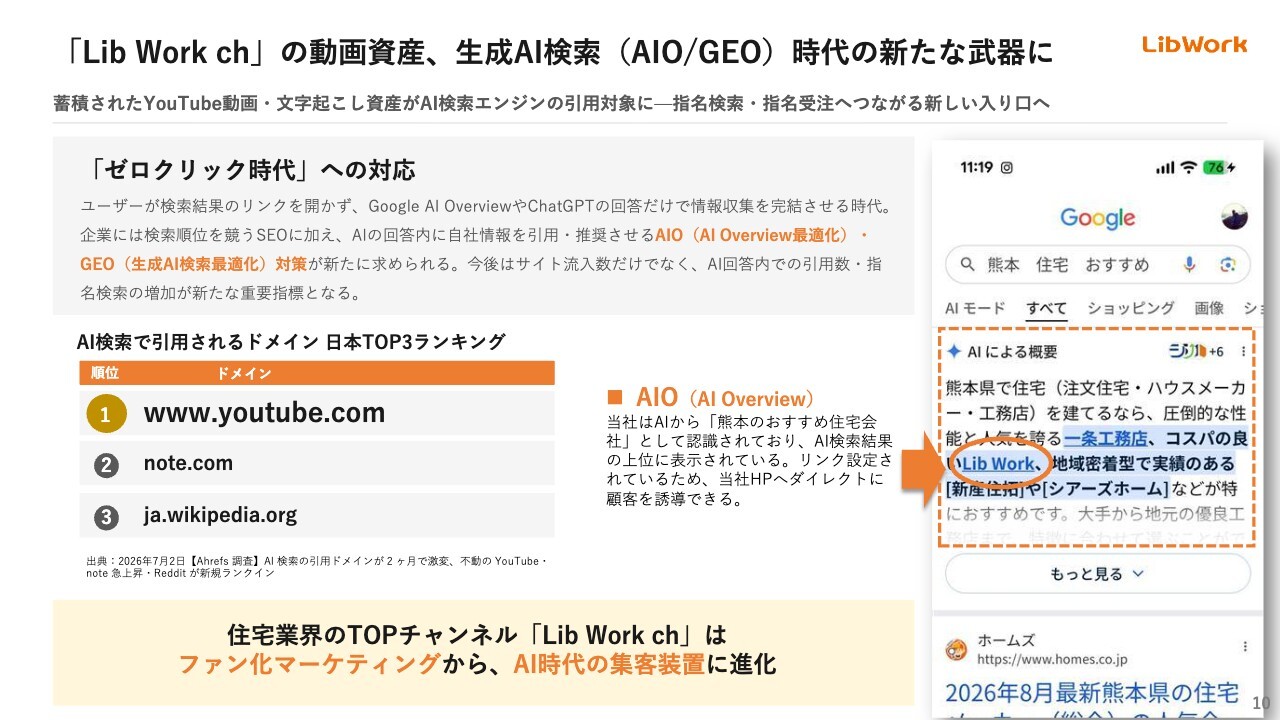Click the orange text AI時代の集客装置
Image resolution: width=1280 pixels, height=720 pixels.
[610, 664]
